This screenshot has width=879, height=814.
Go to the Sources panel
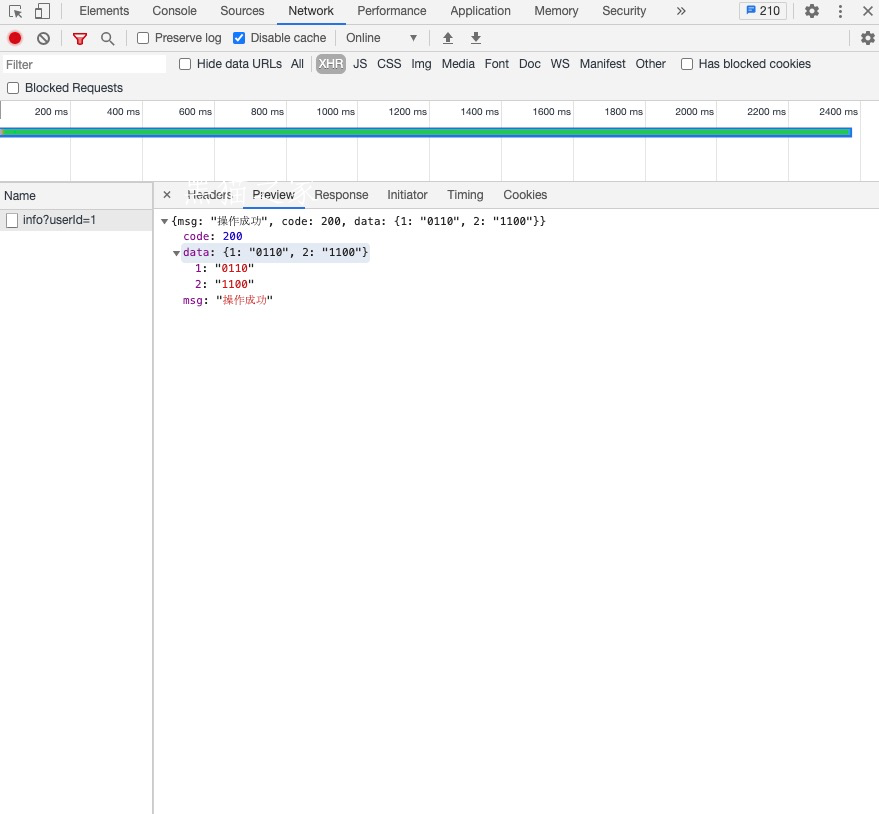pyautogui.click(x=242, y=11)
